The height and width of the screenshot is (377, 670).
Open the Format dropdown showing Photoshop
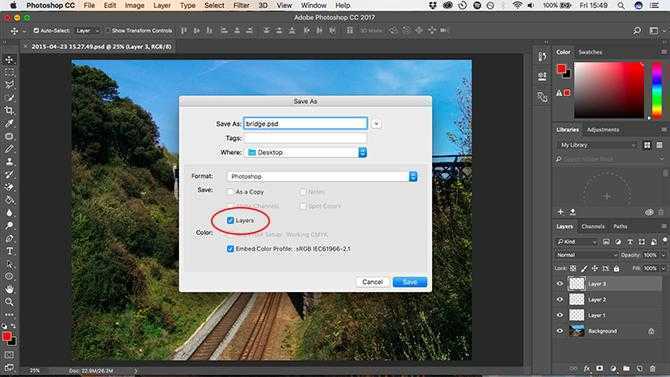[x=322, y=177]
